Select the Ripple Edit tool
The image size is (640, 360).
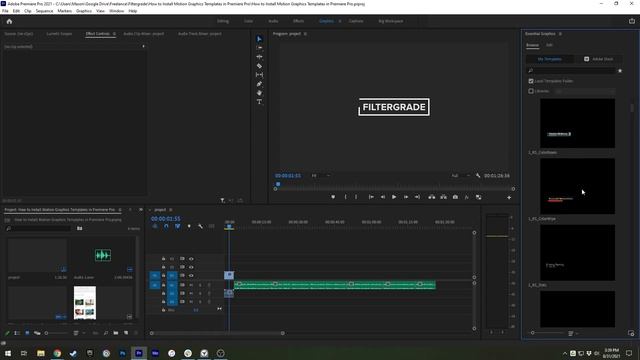click(x=259, y=57)
